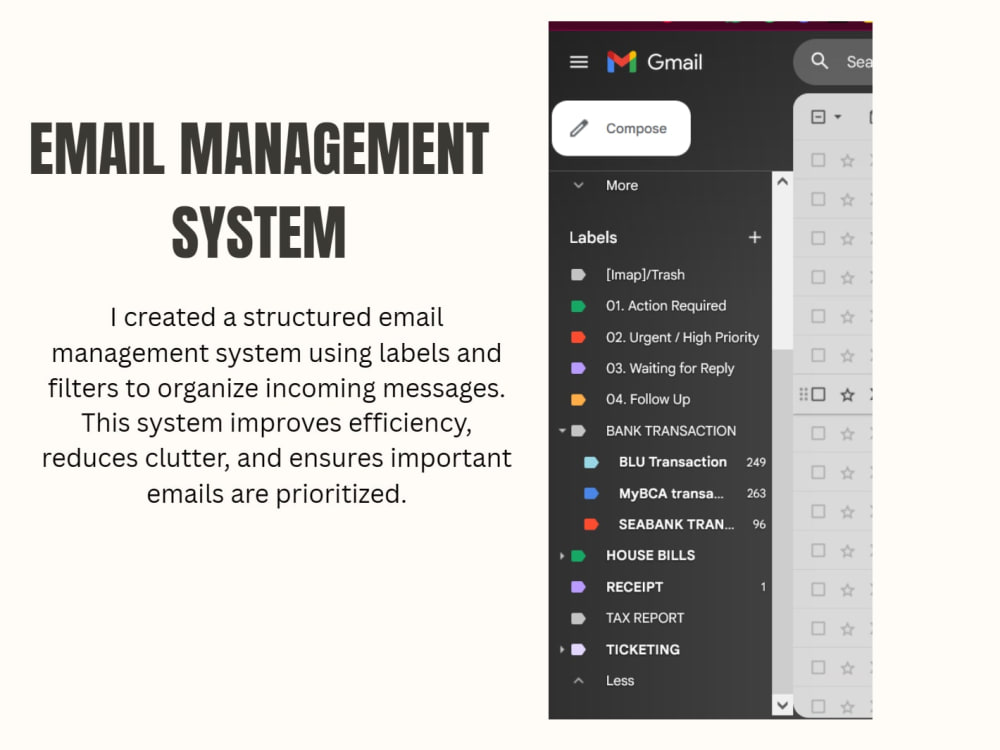Click the 249 unread count of BLU Transaction
This screenshot has width=1000, height=750.
[x=756, y=462]
